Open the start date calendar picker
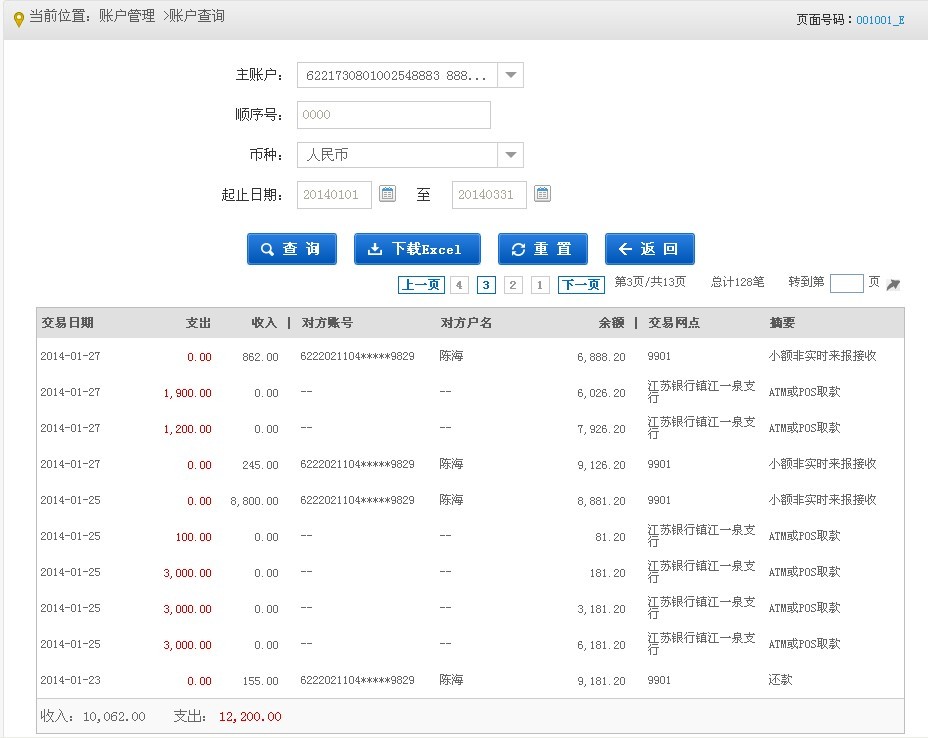Viewport: 928px width, 738px height. (x=388, y=194)
